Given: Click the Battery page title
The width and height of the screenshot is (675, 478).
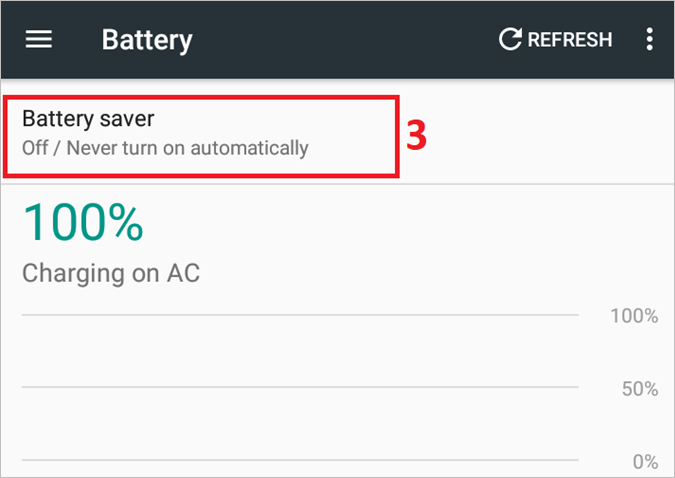Looking at the screenshot, I should coord(146,40).
